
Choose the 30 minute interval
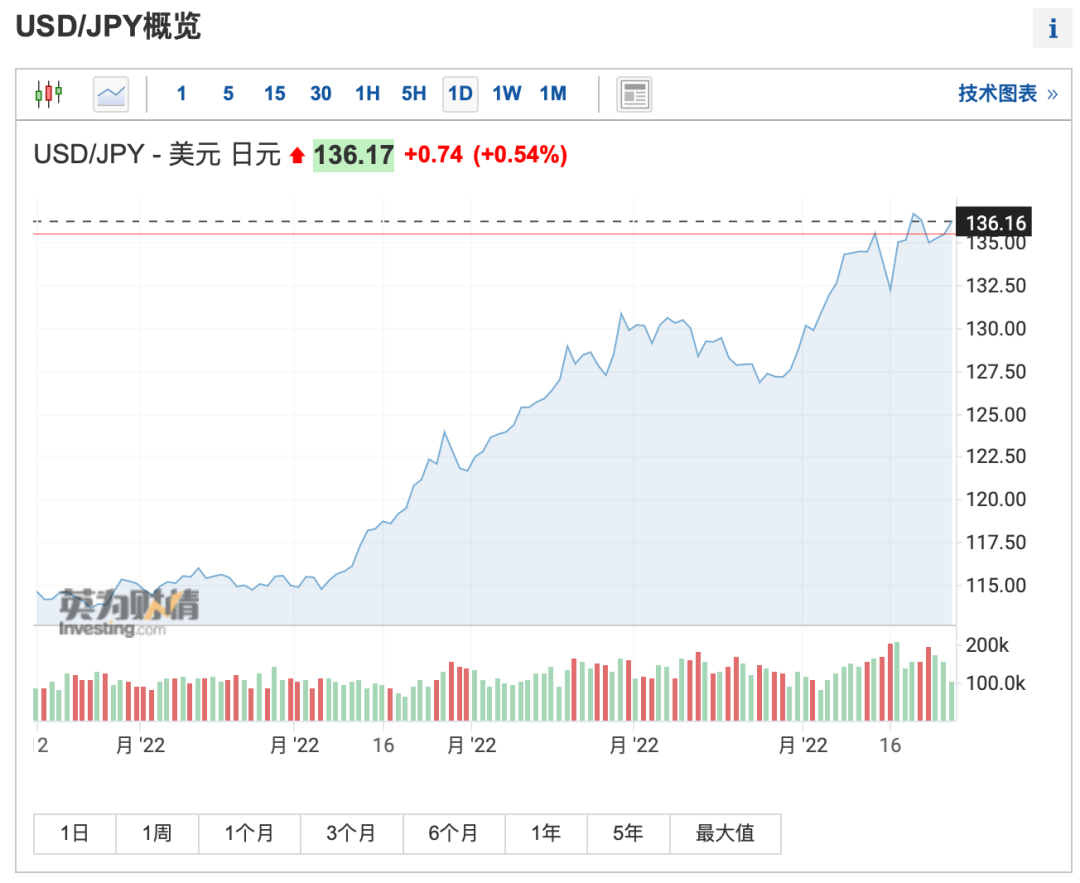[x=320, y=94]
